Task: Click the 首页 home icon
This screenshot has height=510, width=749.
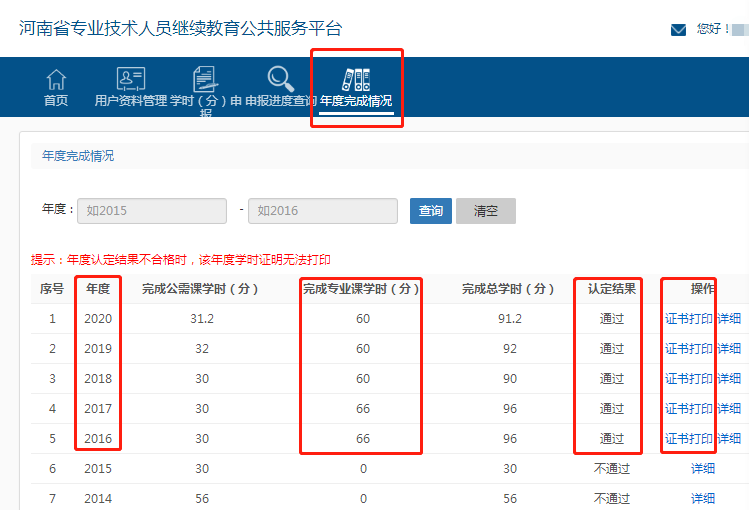Action: (x=56, y=78)
